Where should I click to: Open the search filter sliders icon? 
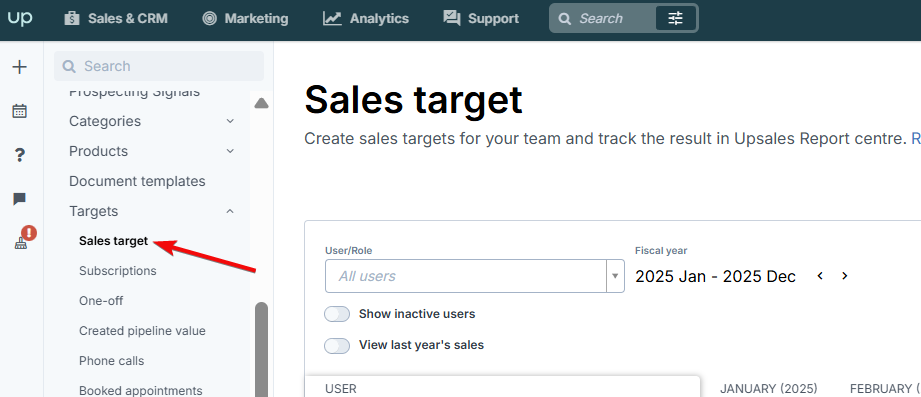point(675,19)
